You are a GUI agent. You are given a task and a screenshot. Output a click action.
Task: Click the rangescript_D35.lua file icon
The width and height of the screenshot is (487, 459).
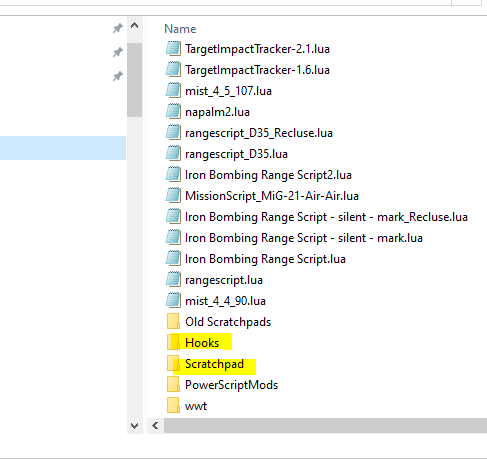[x=173, y=154]
